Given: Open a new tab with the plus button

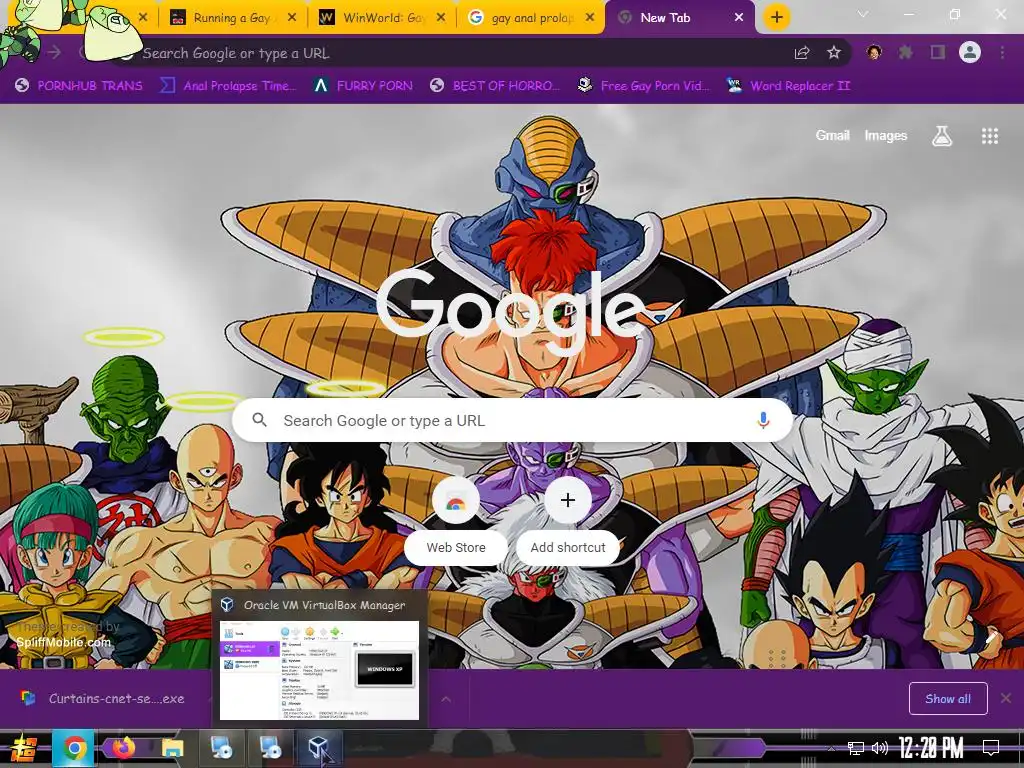Looking at the screenshot, I should [x=776, y=17].
